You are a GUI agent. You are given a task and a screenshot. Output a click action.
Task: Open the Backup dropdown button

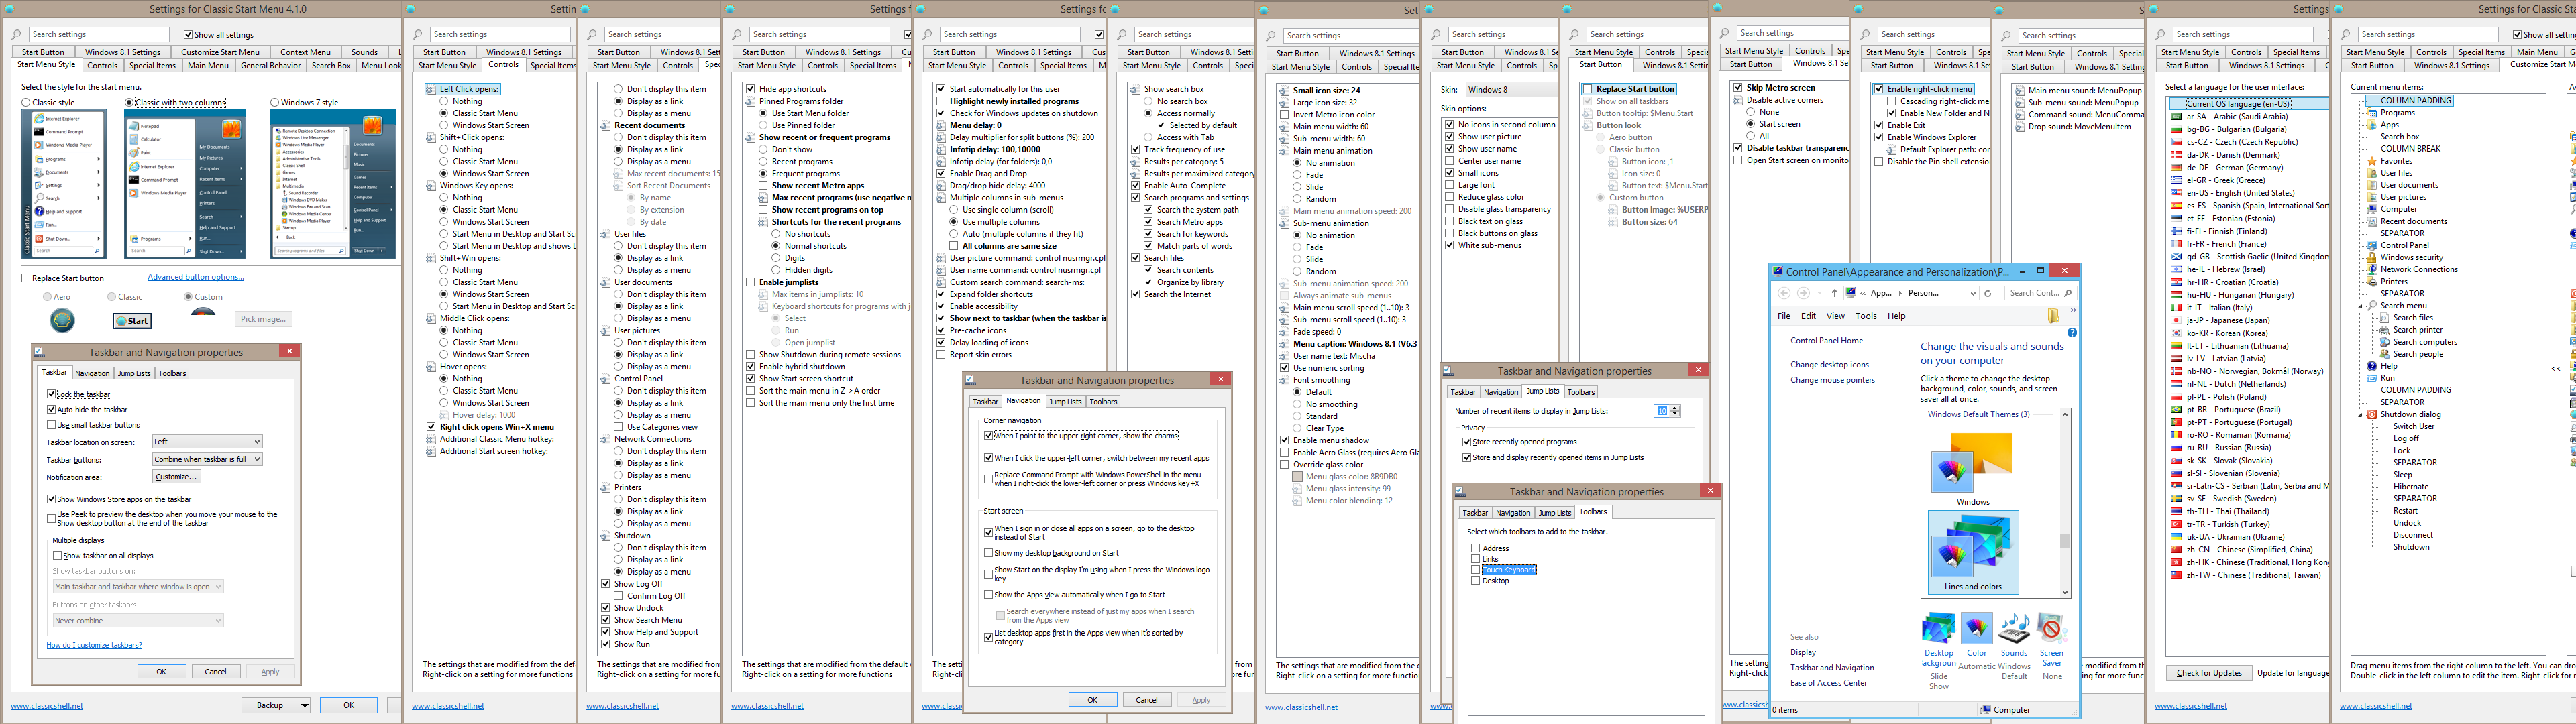point(276,705)
